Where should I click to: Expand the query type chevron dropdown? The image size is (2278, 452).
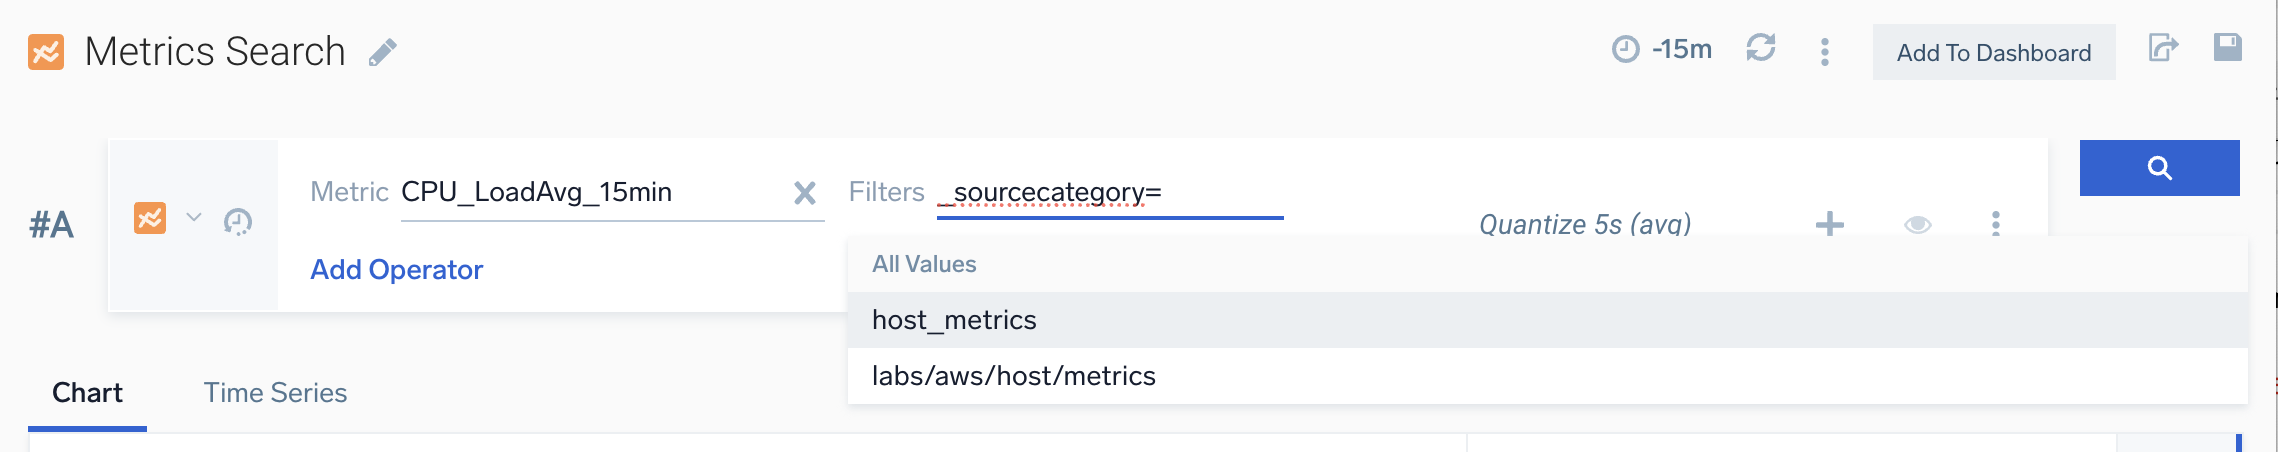pyautogui.click(x=194, y=218)
